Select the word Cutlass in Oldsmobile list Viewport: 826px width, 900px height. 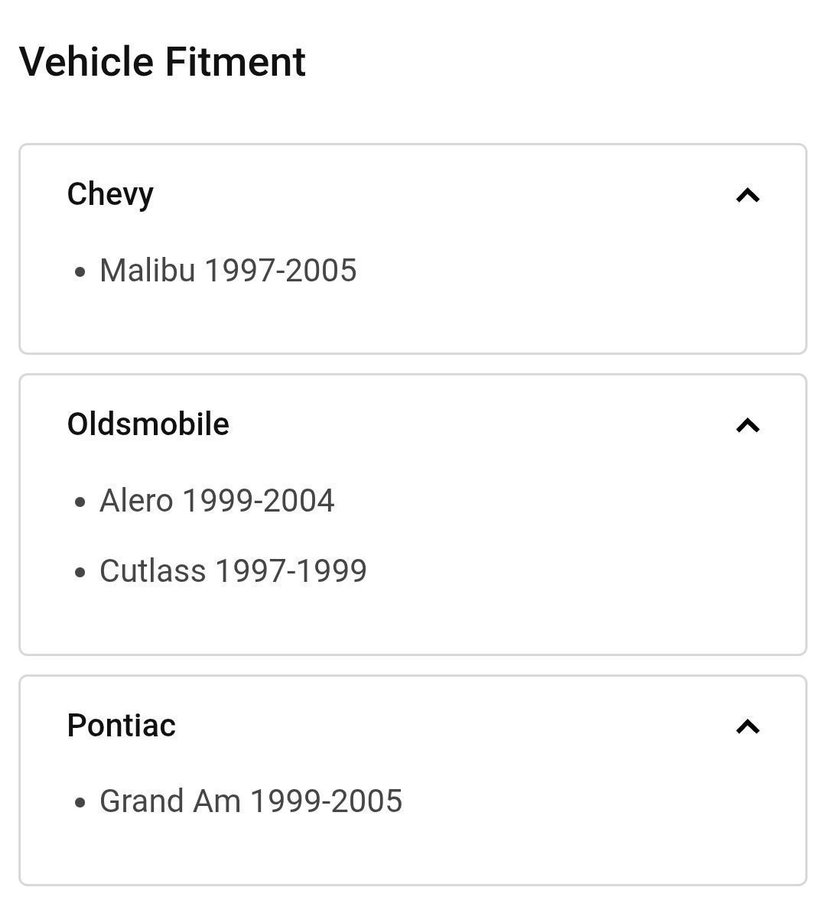click(x=152, y=571)
